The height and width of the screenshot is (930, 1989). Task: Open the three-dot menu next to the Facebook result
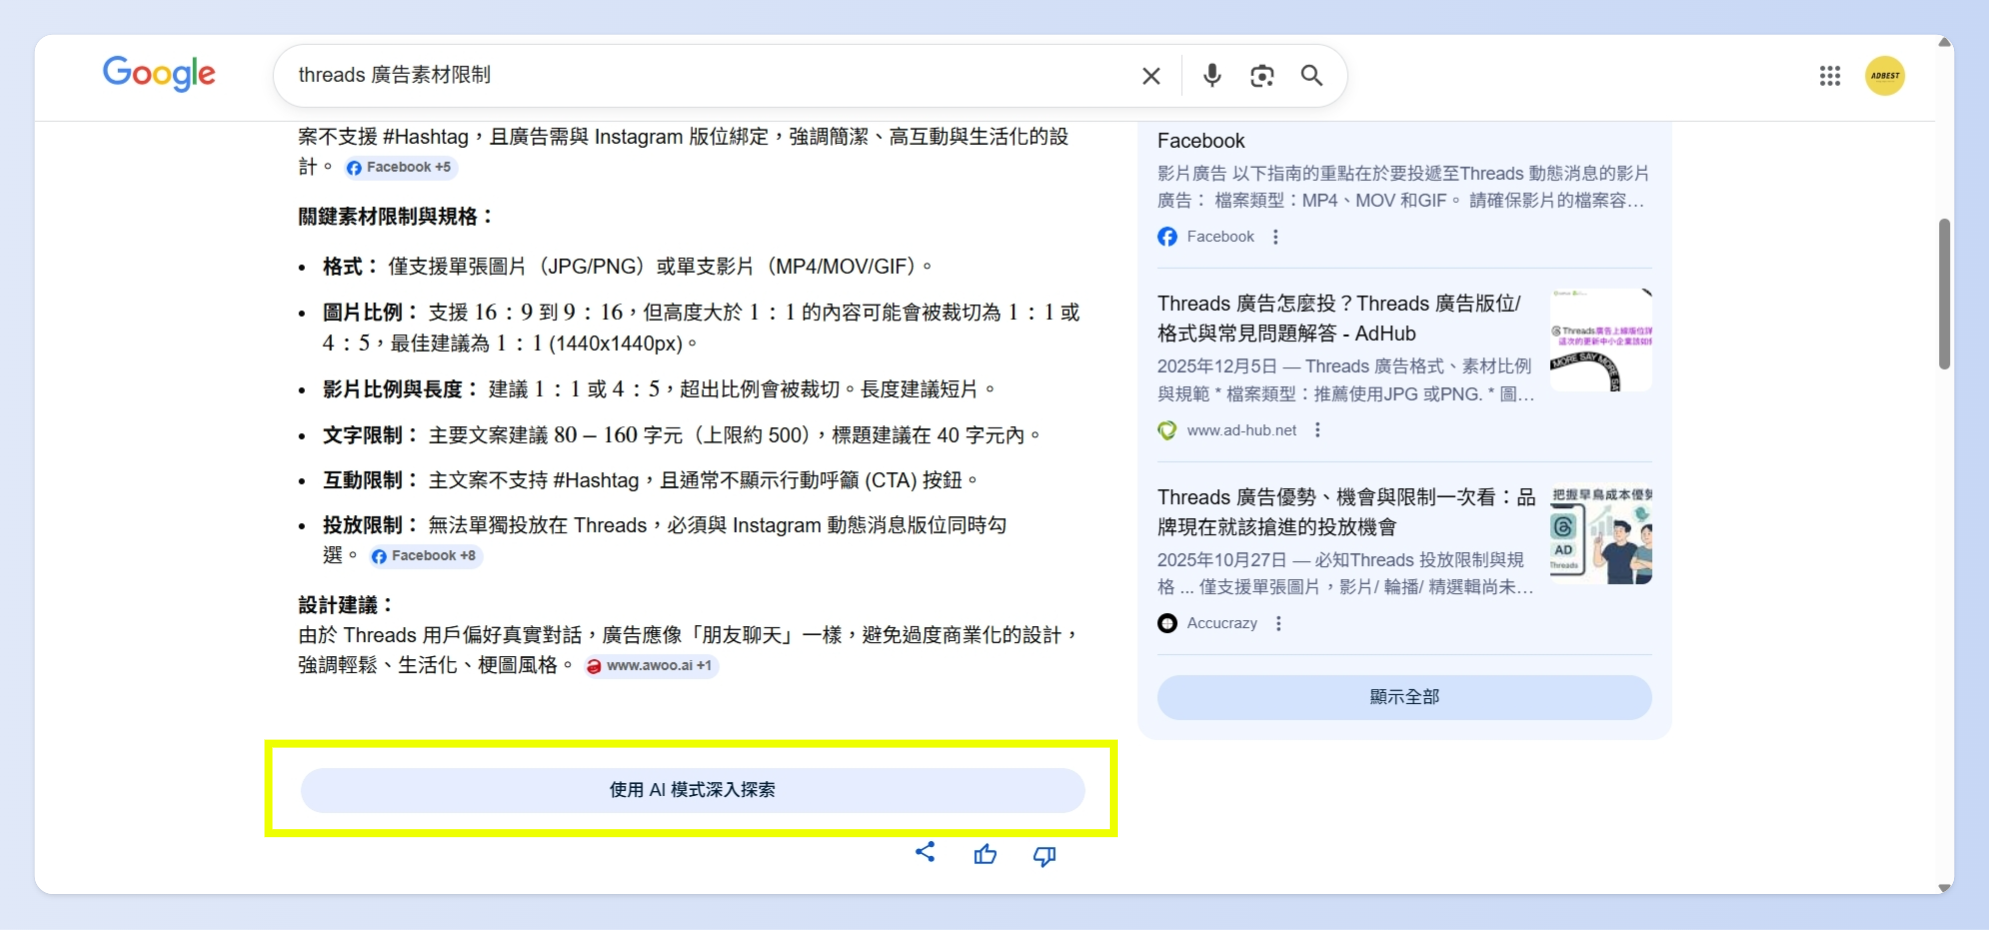(x=1274, y=237)
